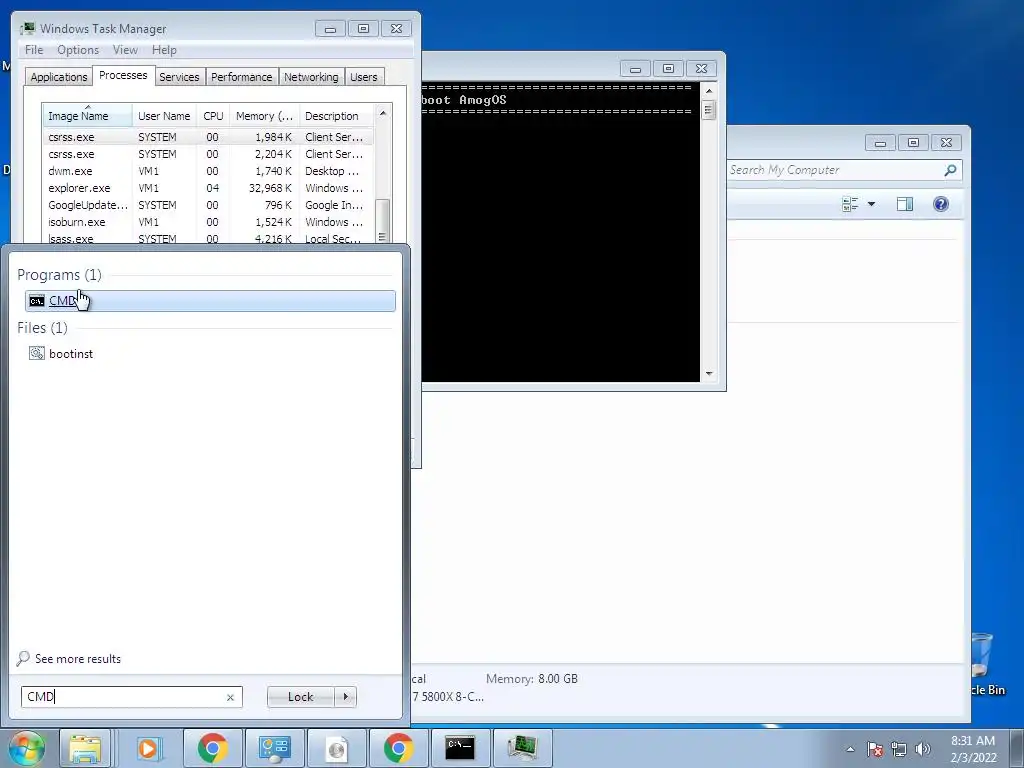The height and width of the screenshot is (768, 1024).
Task: Open Explorer help button
Action: tap(941, 204)
